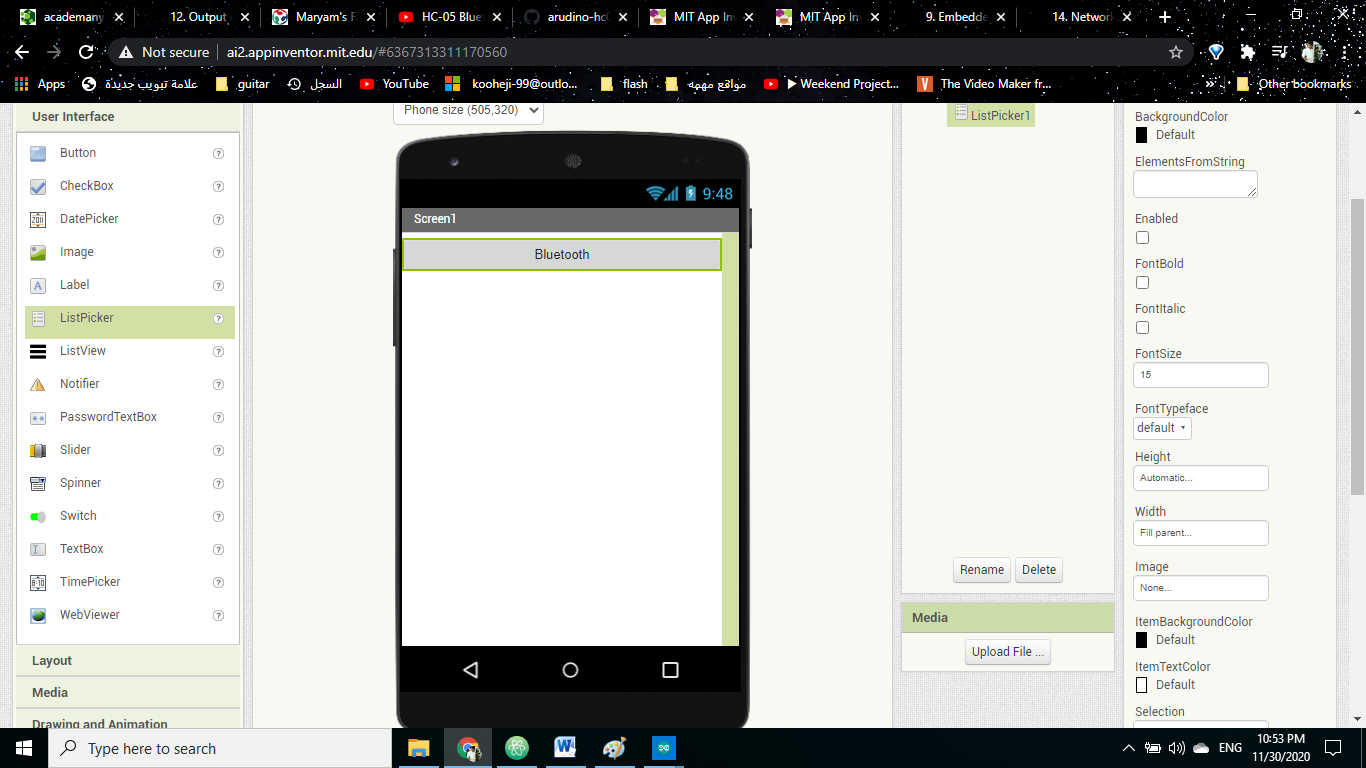Open the FontTypeface dropdown
Image resolution: width=1366 pixels, height=768 pixels.
coord(1161,427)
